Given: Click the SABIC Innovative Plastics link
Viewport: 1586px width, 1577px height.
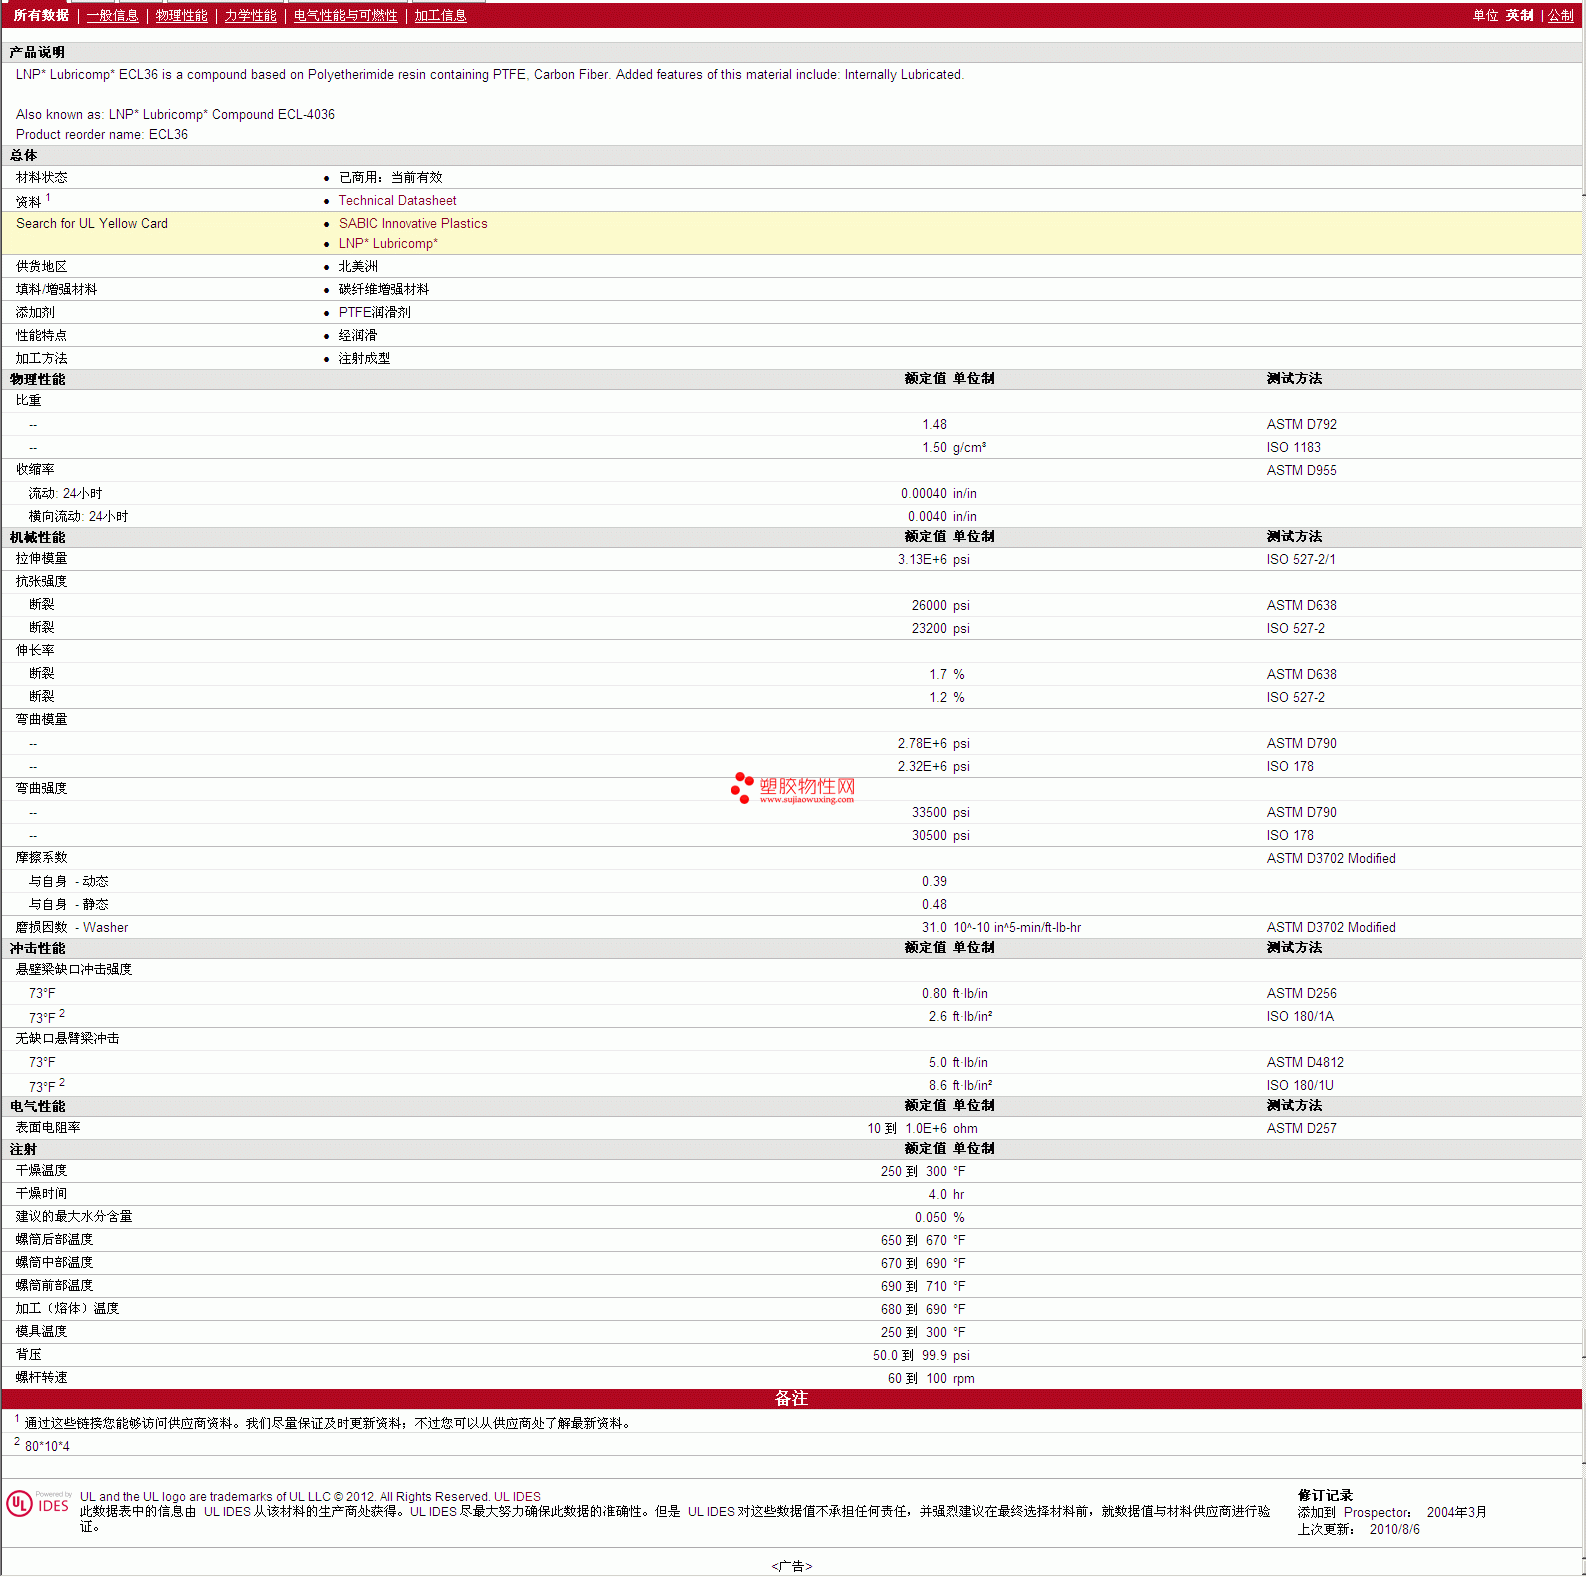Looking at the screenshot, I should (x=412, y=224).
